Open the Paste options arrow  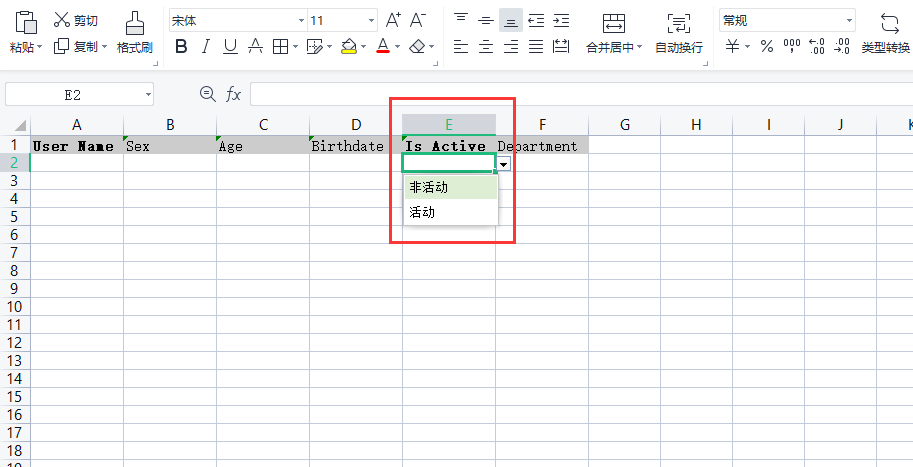click(x=40, y=47)
